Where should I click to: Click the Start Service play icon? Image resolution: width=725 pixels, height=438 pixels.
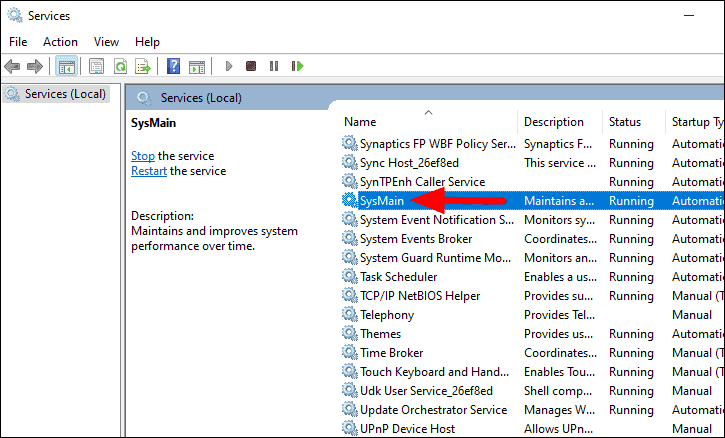[228, 66]
